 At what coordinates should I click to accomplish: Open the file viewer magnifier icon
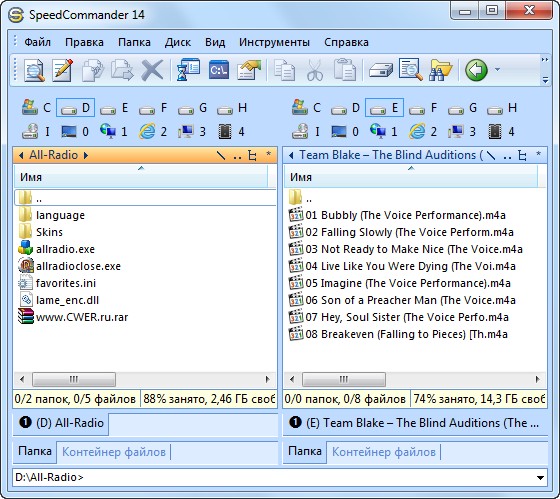tap(34, 70)
